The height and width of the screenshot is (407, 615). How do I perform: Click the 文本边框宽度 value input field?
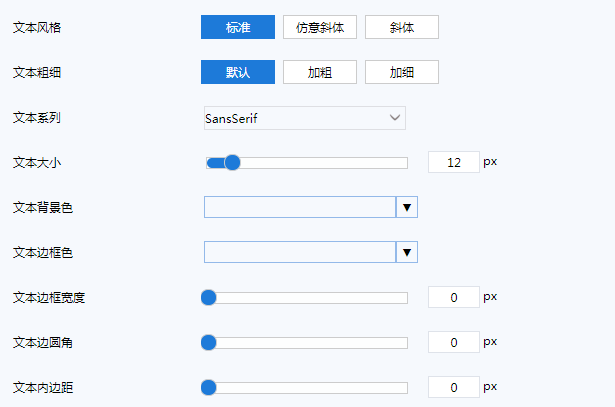453,297
